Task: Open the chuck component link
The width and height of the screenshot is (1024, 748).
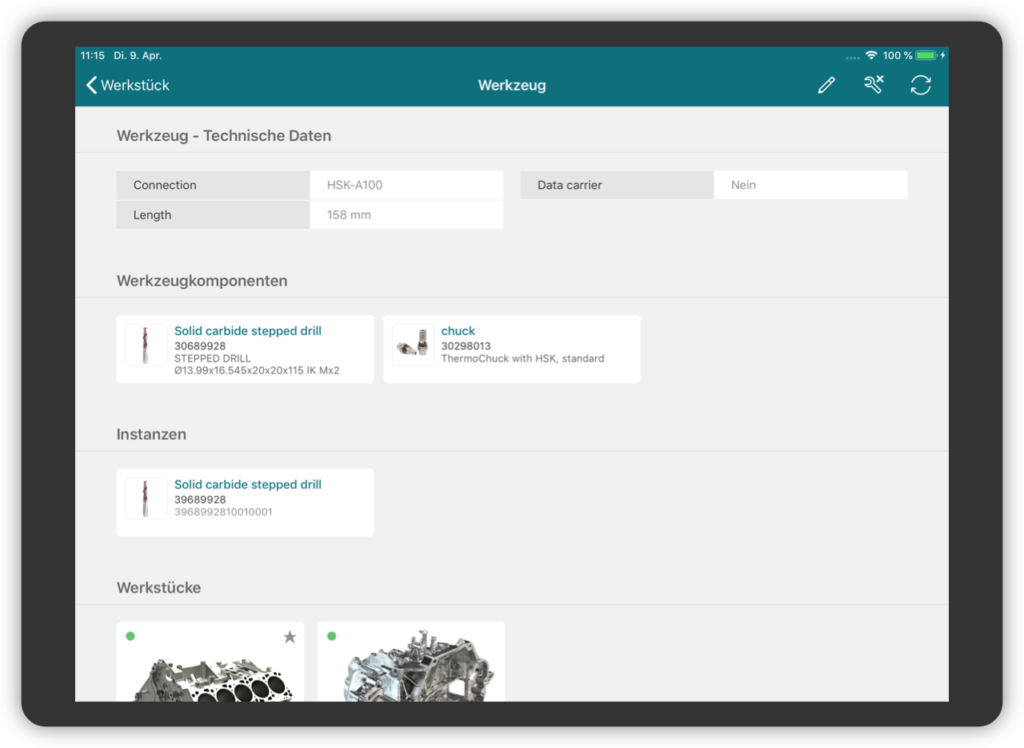Action: [x=458, y=331]
